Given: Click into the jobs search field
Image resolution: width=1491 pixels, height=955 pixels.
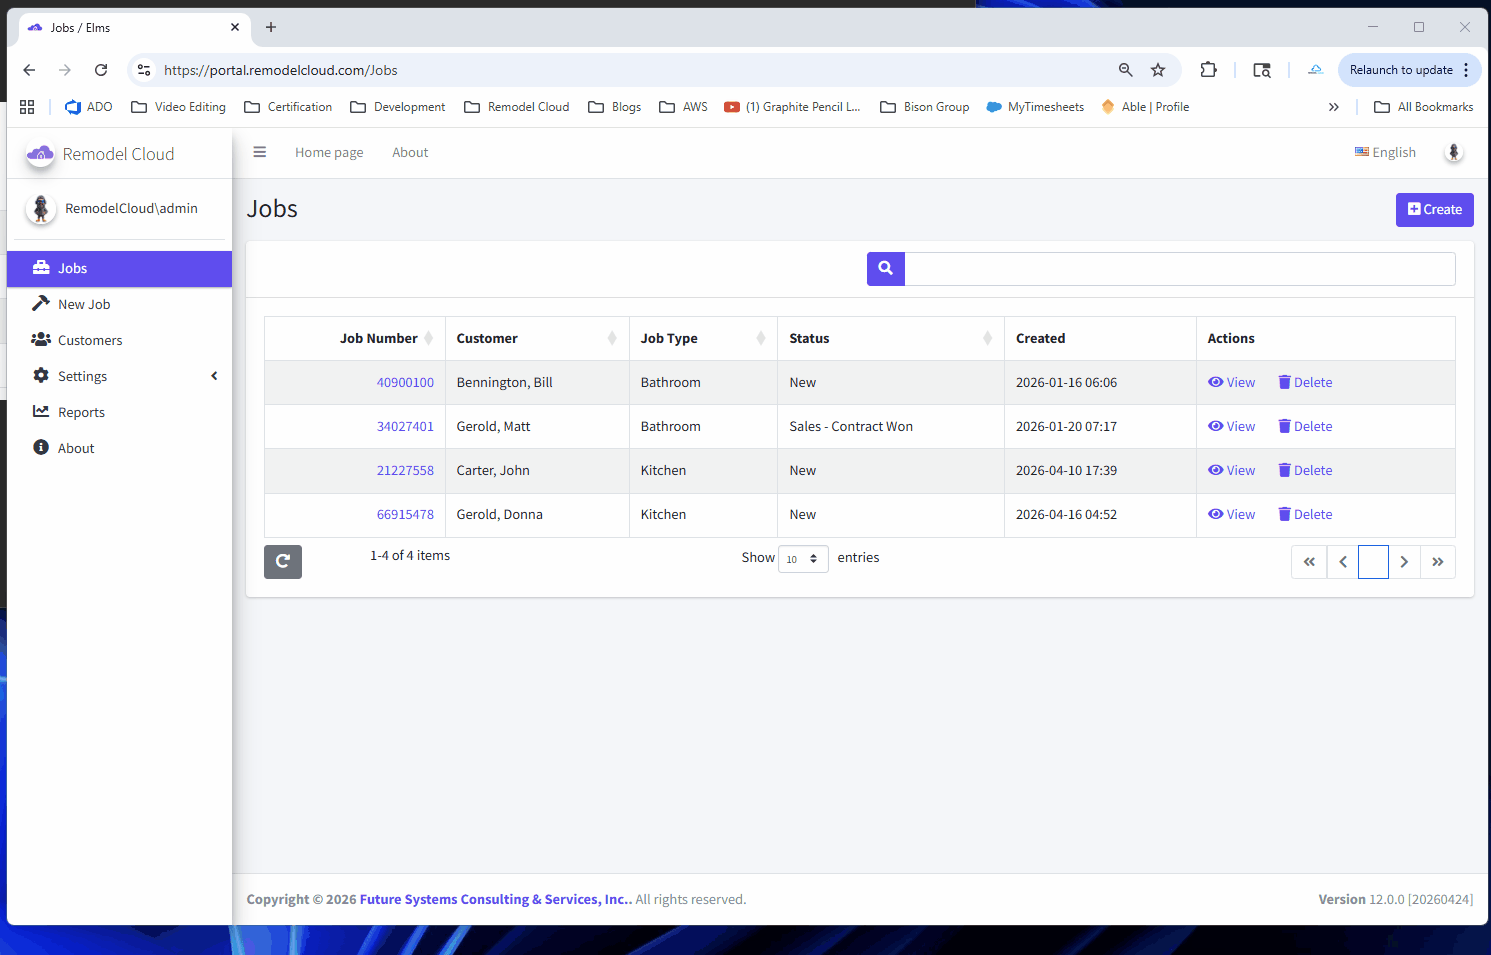Looking at the screenshot, I should tap(1179, 269).
